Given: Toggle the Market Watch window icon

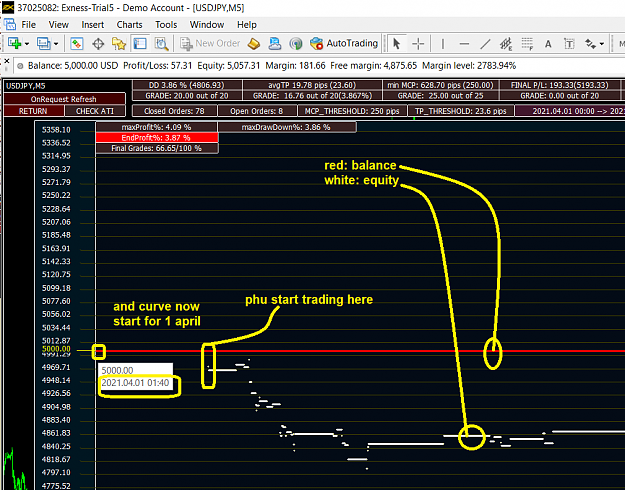Looking at the screenshot, I should (76, 43).
